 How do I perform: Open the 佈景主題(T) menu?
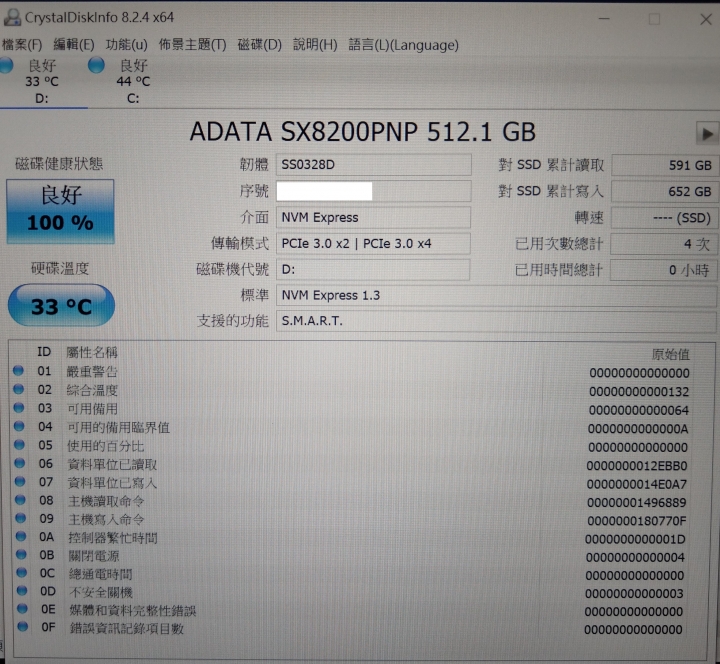coord(192,45)
